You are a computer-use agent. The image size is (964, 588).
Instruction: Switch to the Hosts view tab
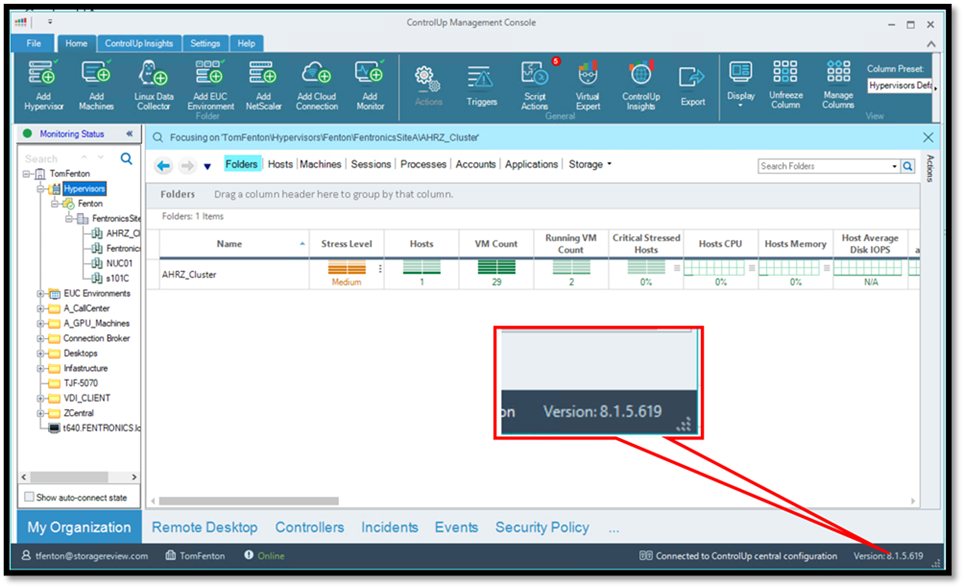(x=280, y=164)
